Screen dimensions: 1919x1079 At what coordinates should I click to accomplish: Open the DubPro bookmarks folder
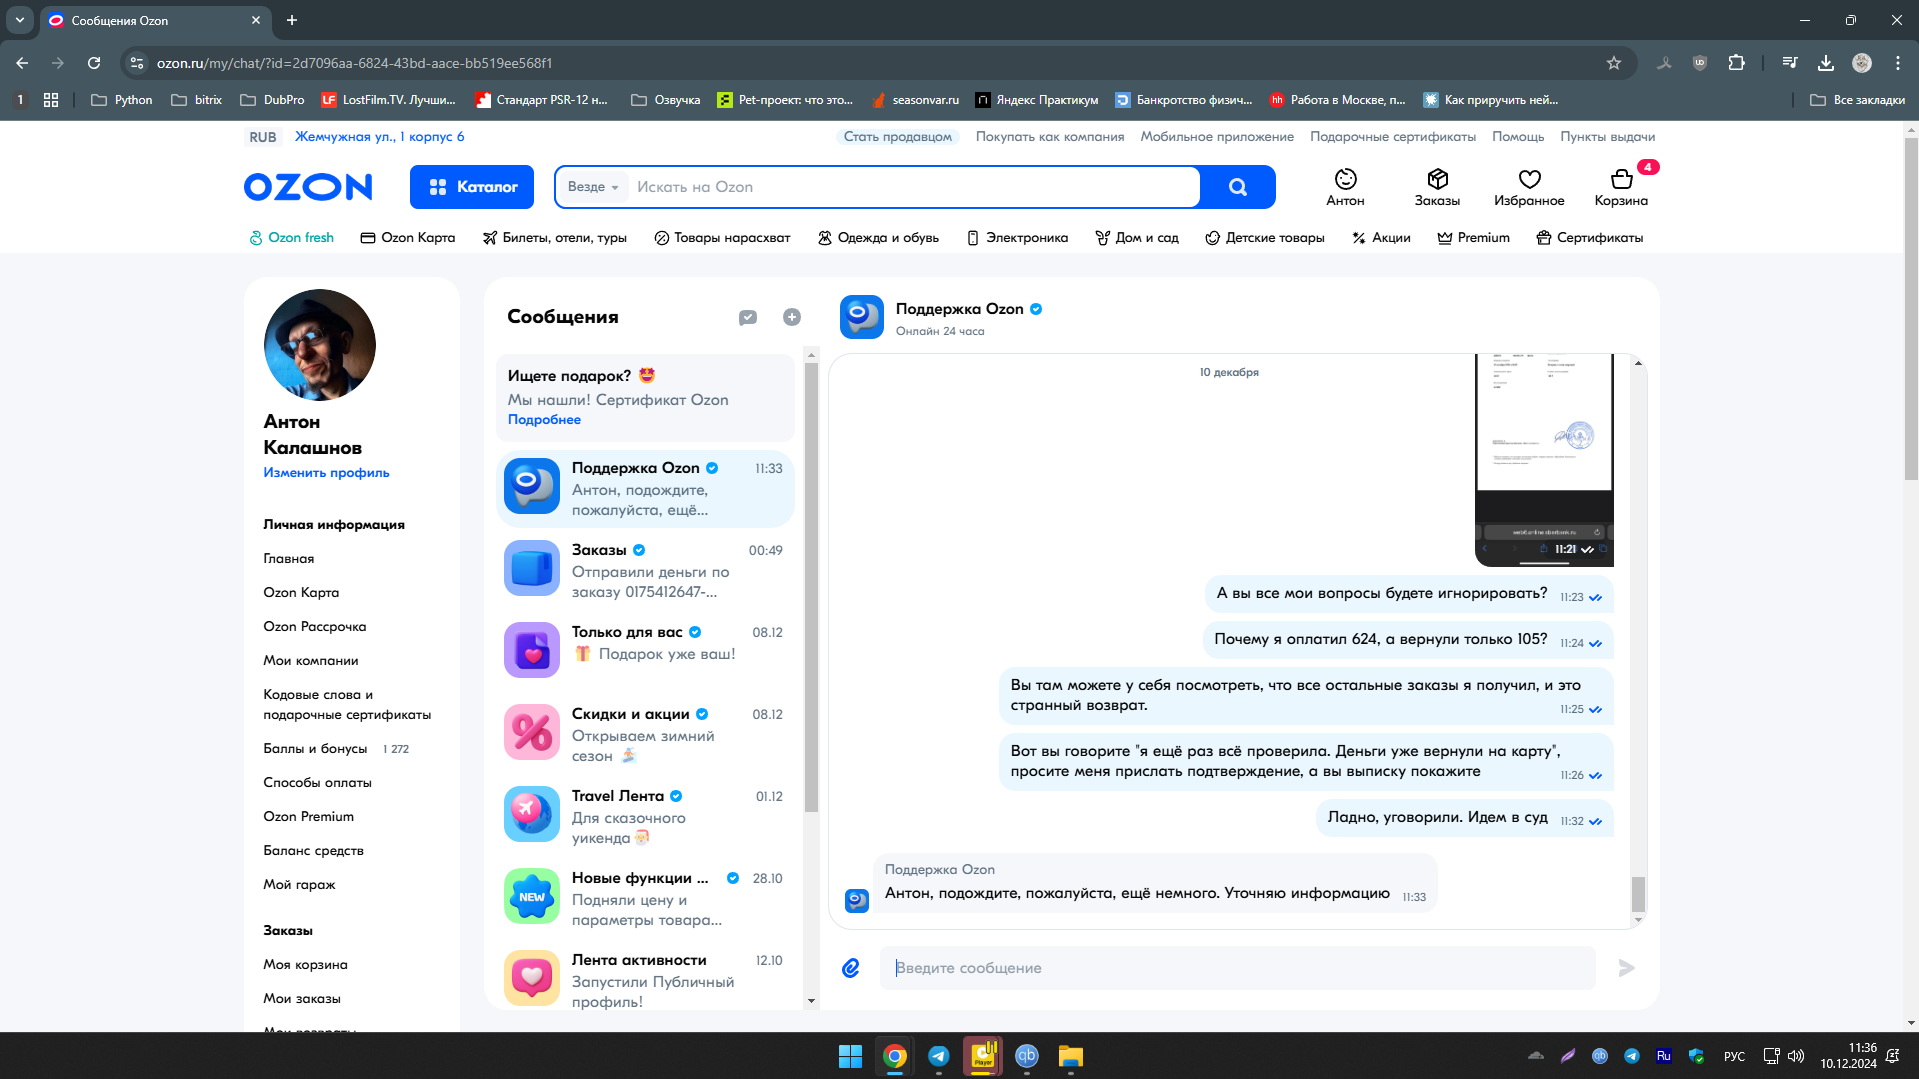click(273, 100)
